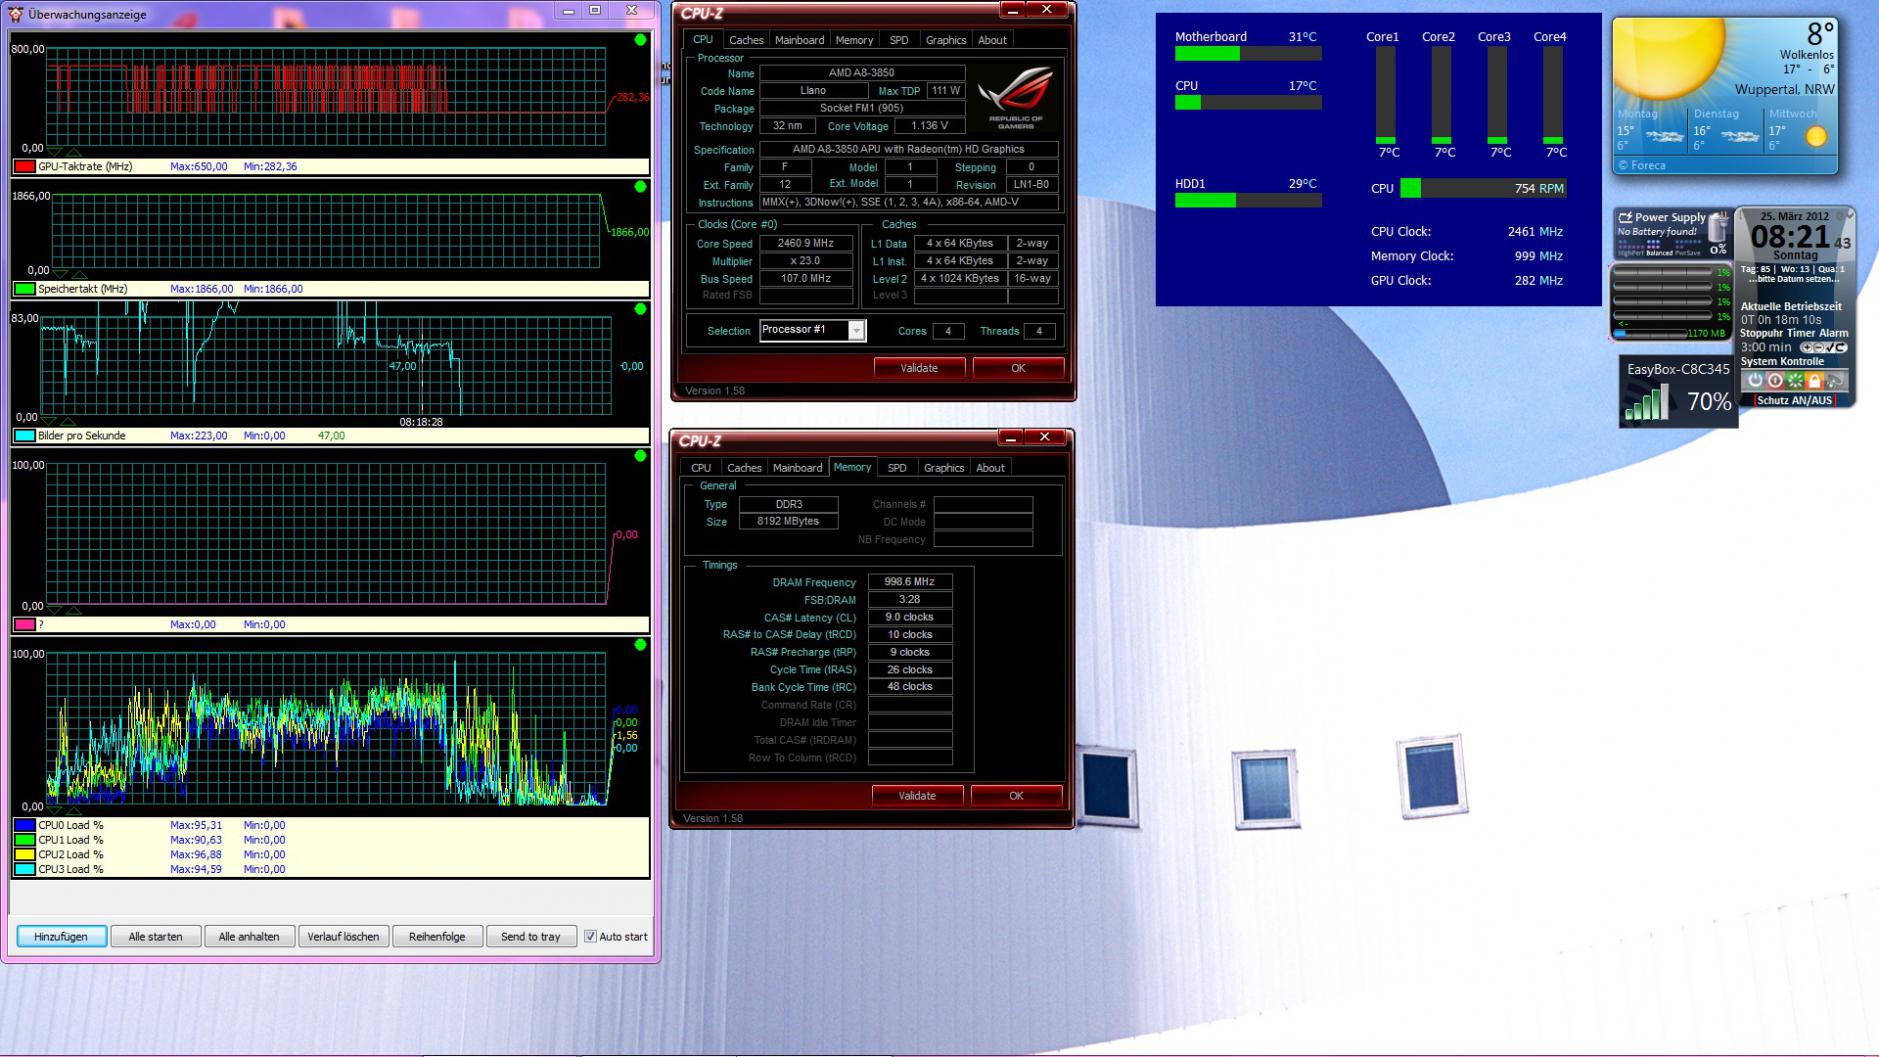Click the up triangle under the GPU-Taktrate graph
The image size is (1879, 1057).
pos(74,151)
